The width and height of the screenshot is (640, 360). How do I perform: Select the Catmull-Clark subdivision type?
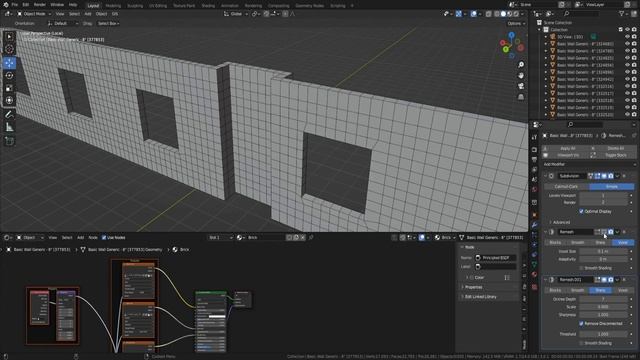click(566, 187)
